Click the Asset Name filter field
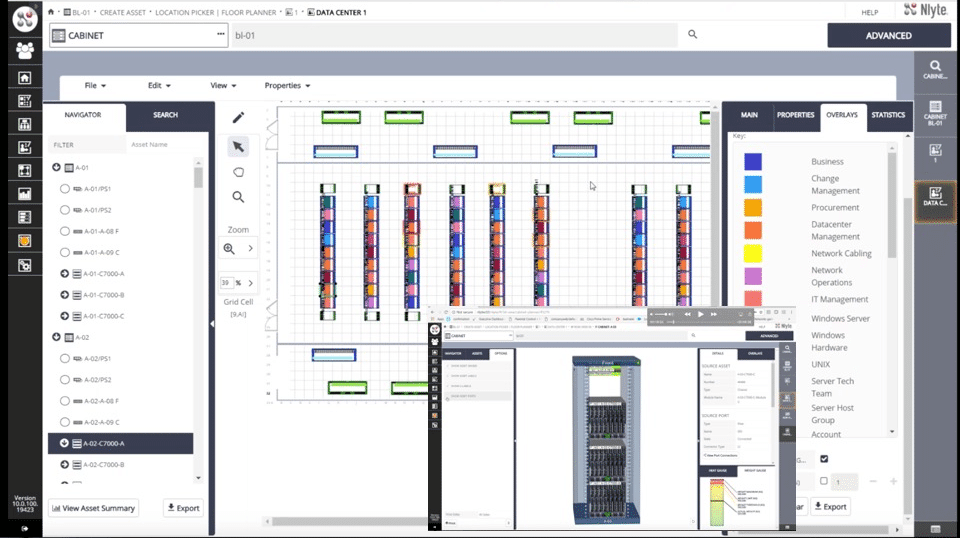 point(160,145)
